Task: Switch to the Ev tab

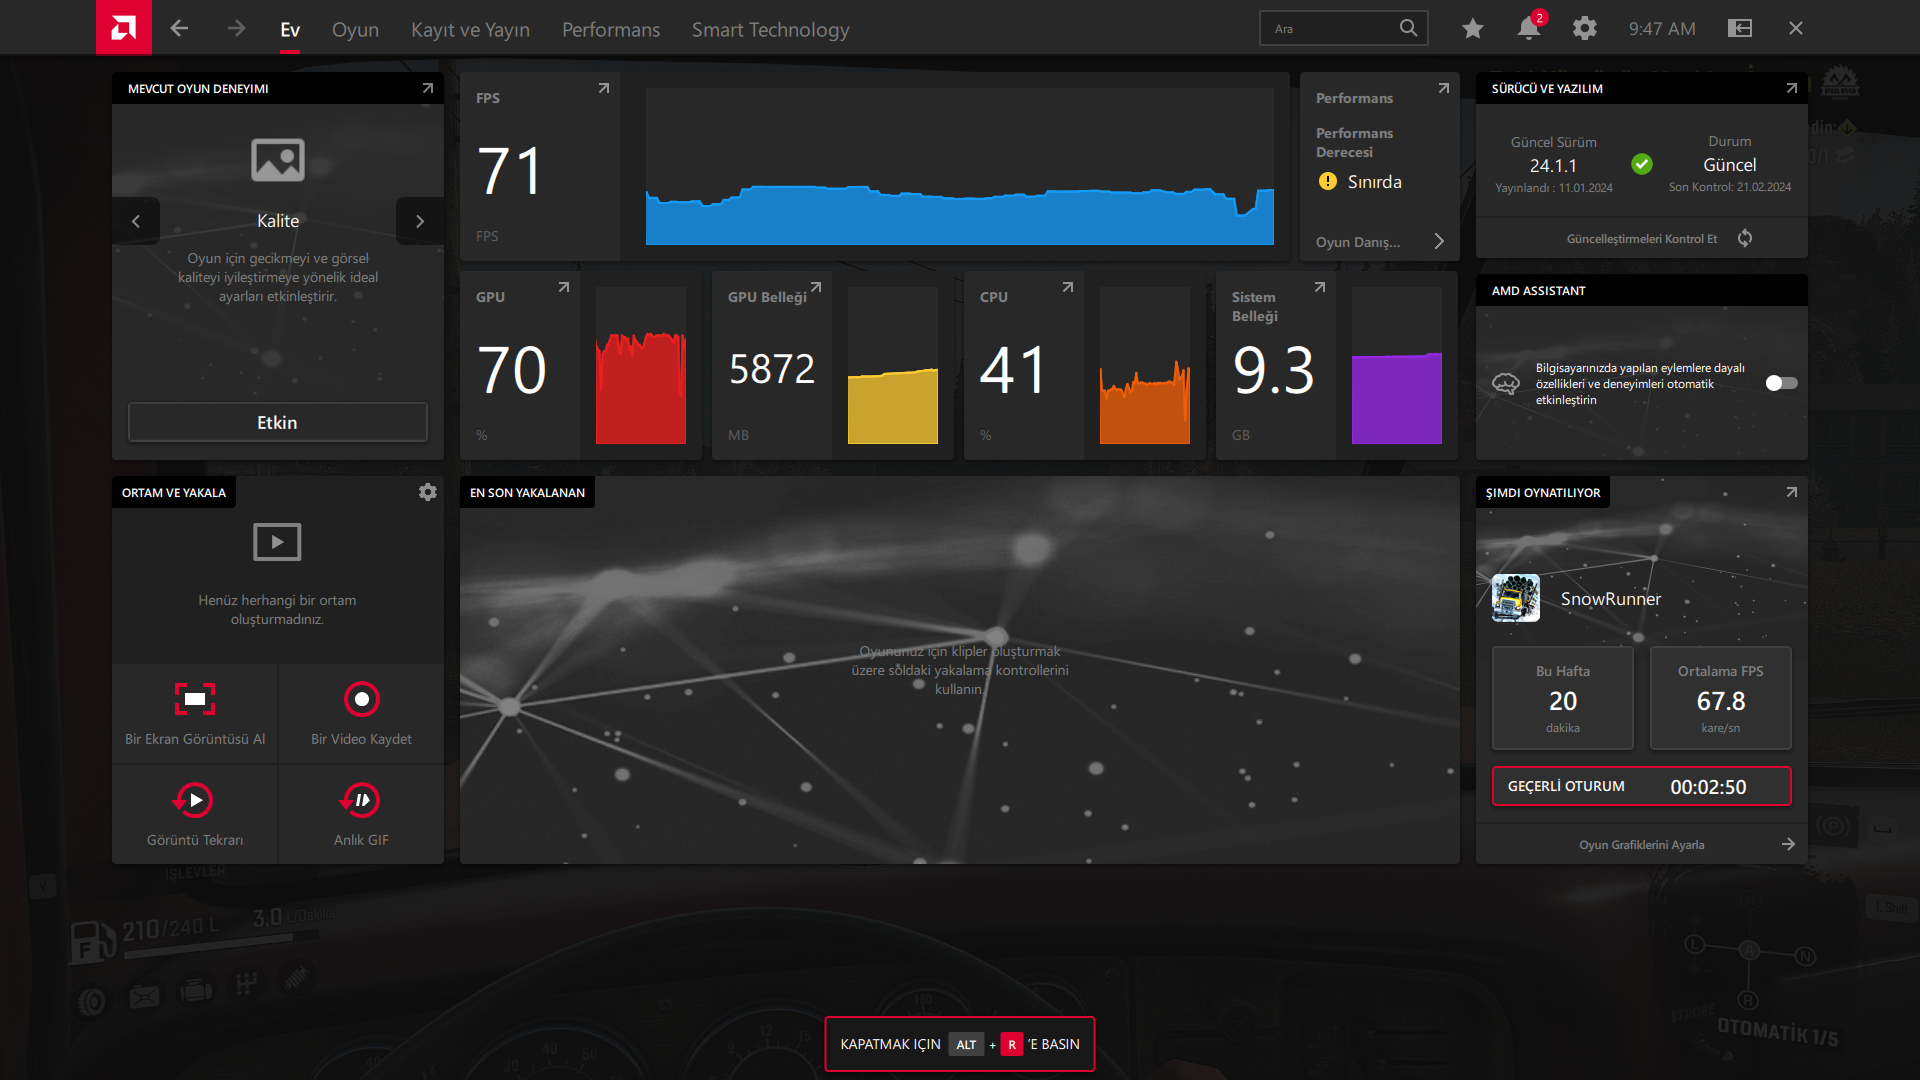Action: pos(290,30)
